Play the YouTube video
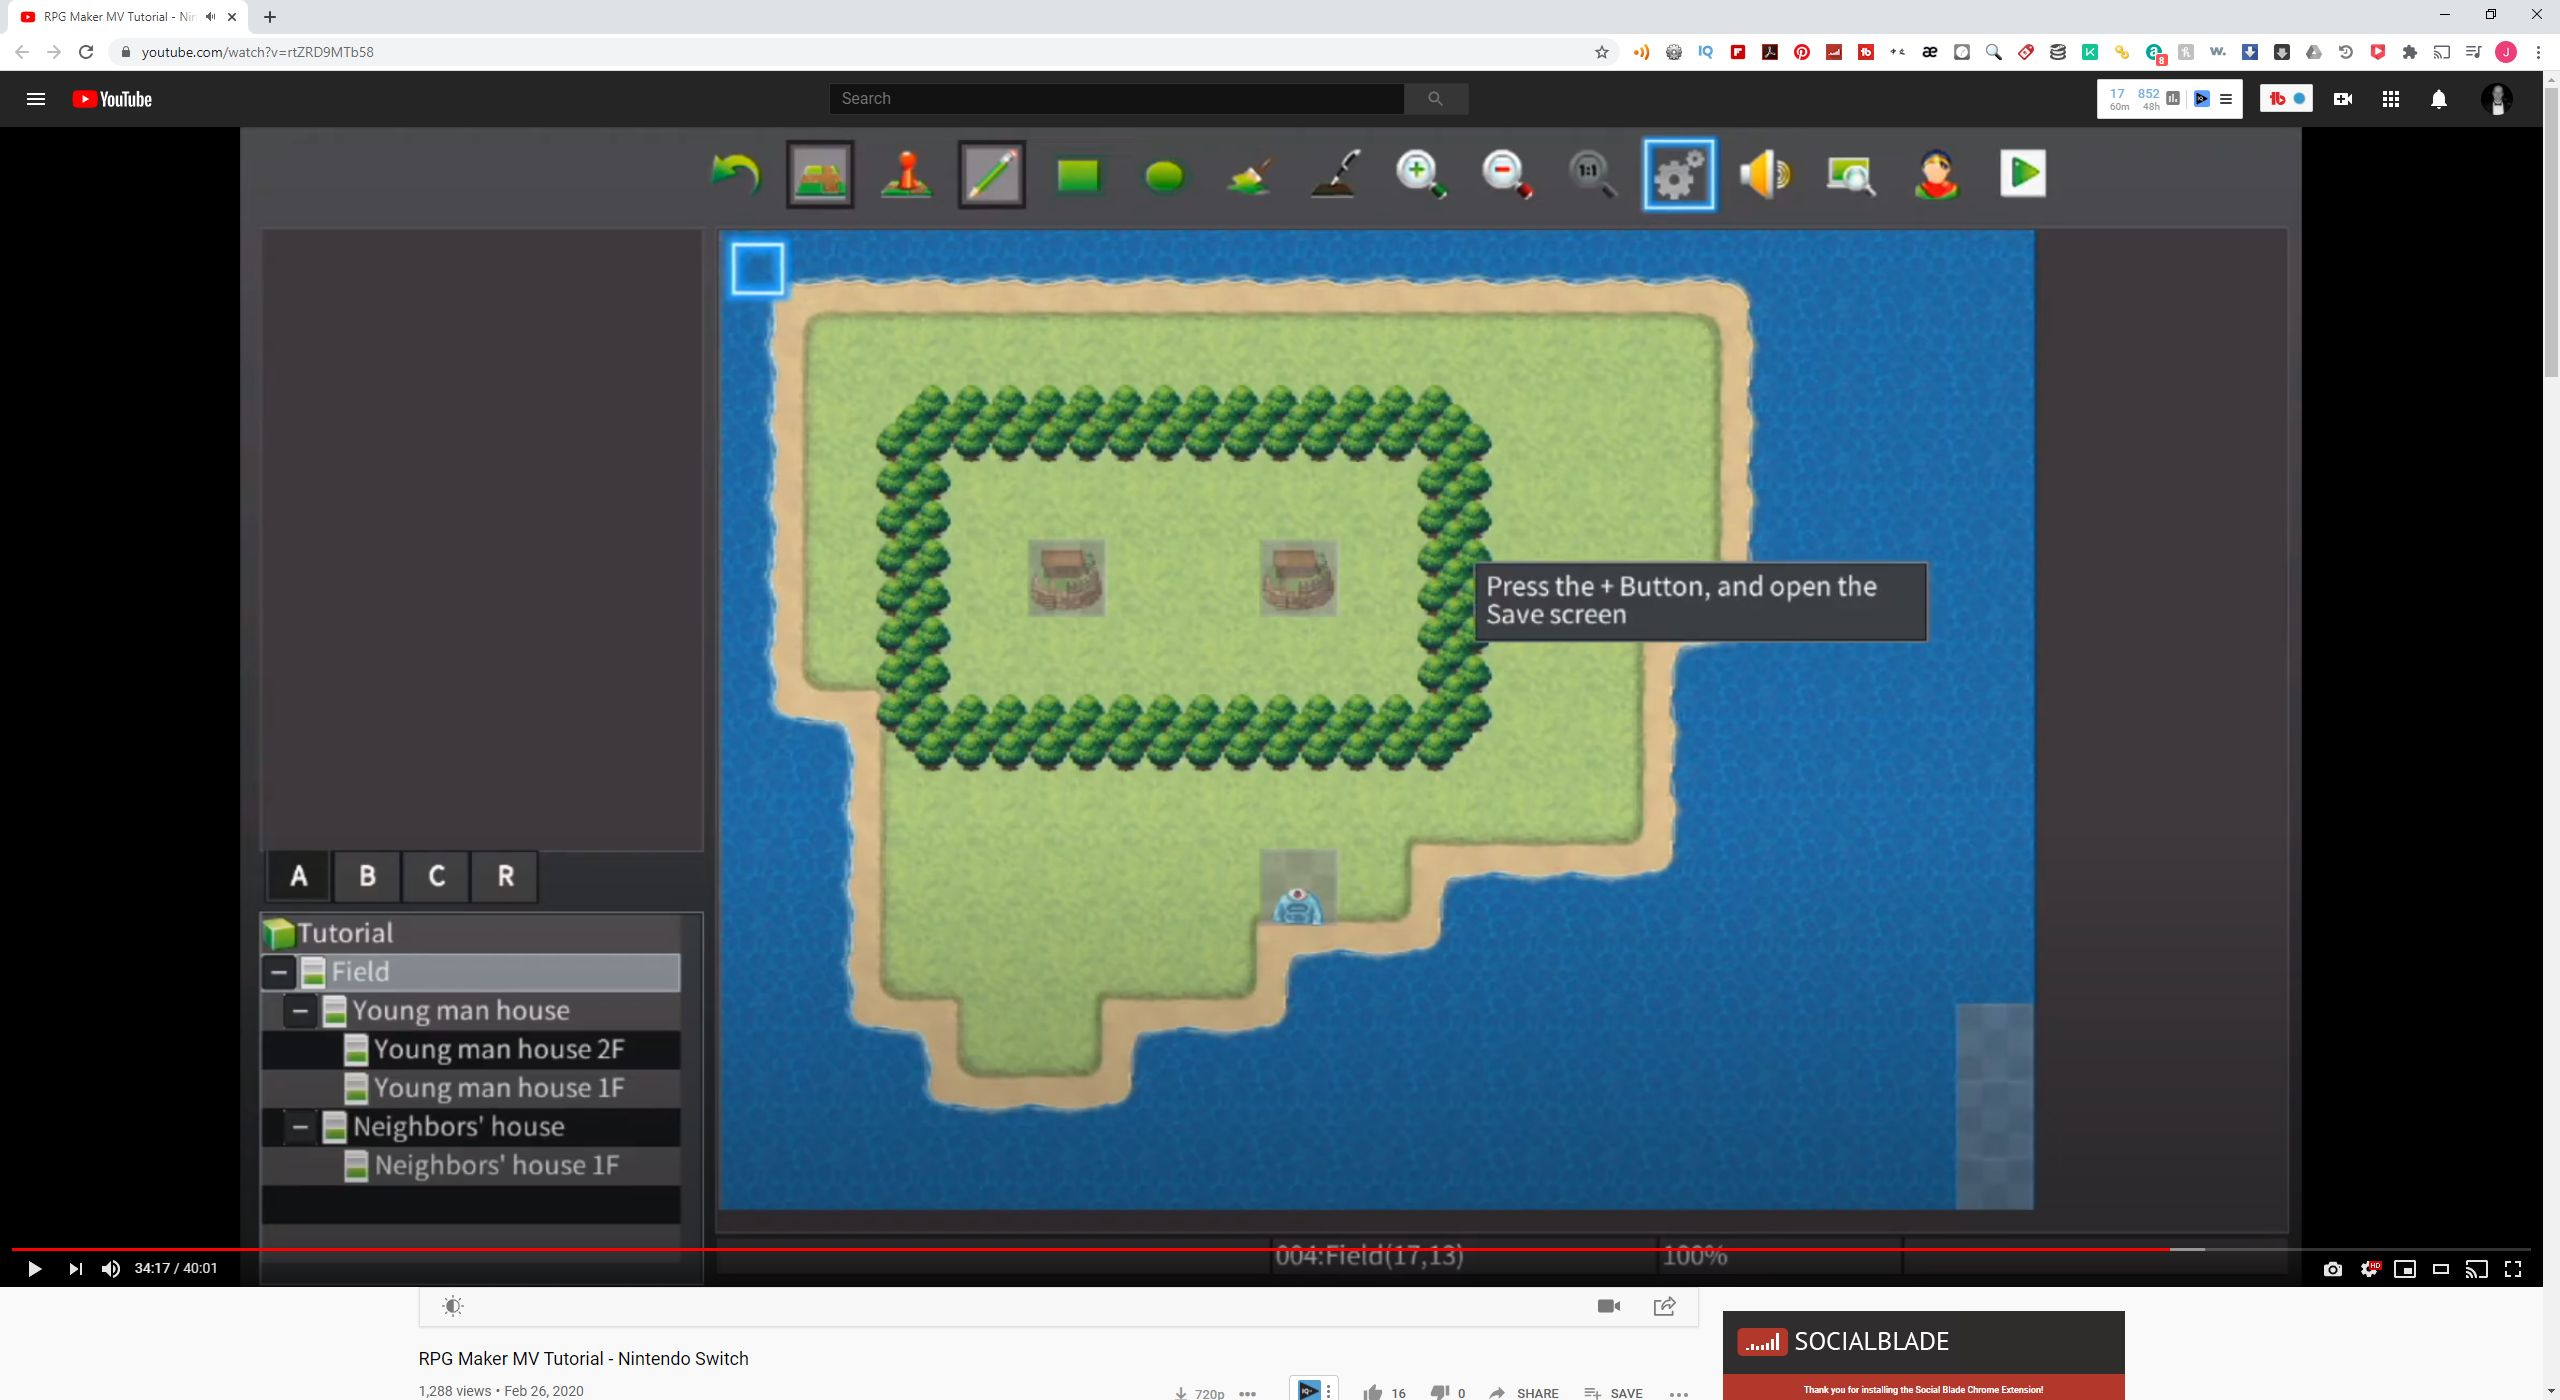 pos(34,1269)
